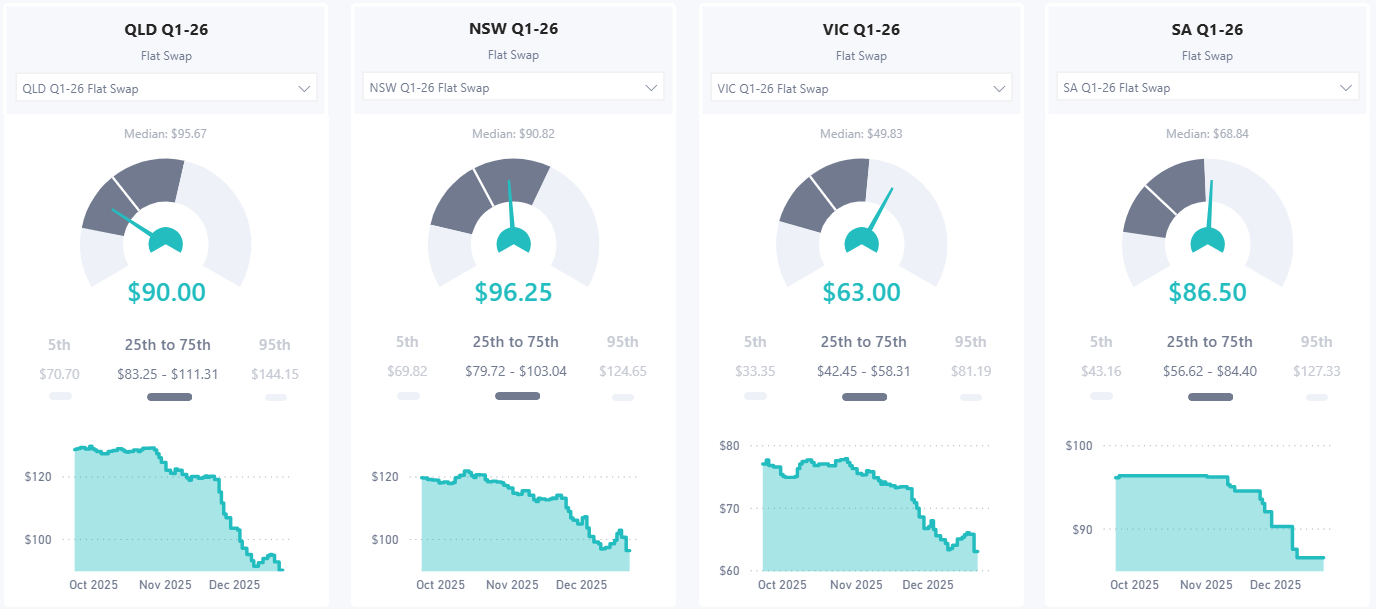Image resolution: width=1376 pixels, height=609 pixels.
Task: Open the QLD Q1-26 Flat Swap dropdown
Action: 166,88
